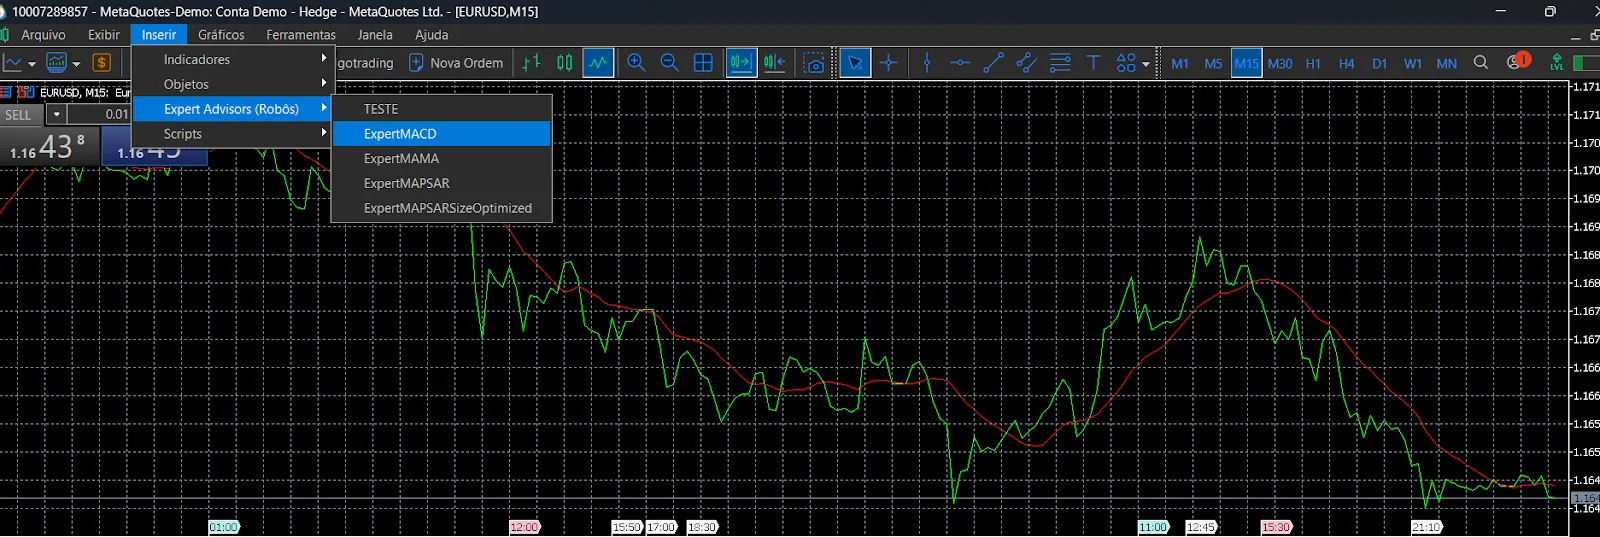Open the Ajuda menu
1600x537 pixels.
coord(432,35)
